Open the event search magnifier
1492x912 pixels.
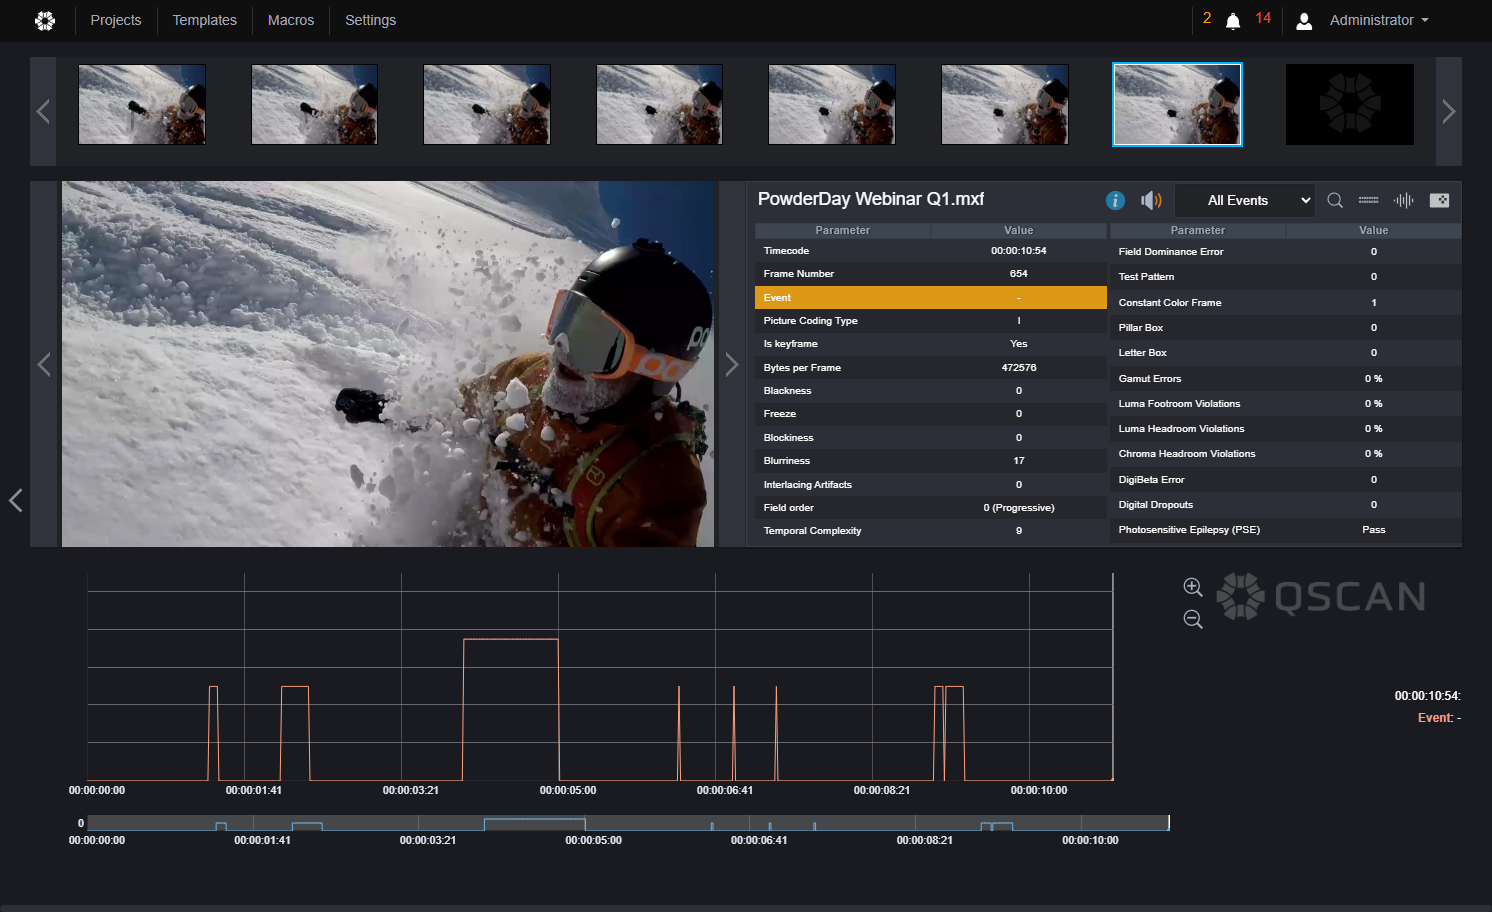pos(1335,200)
